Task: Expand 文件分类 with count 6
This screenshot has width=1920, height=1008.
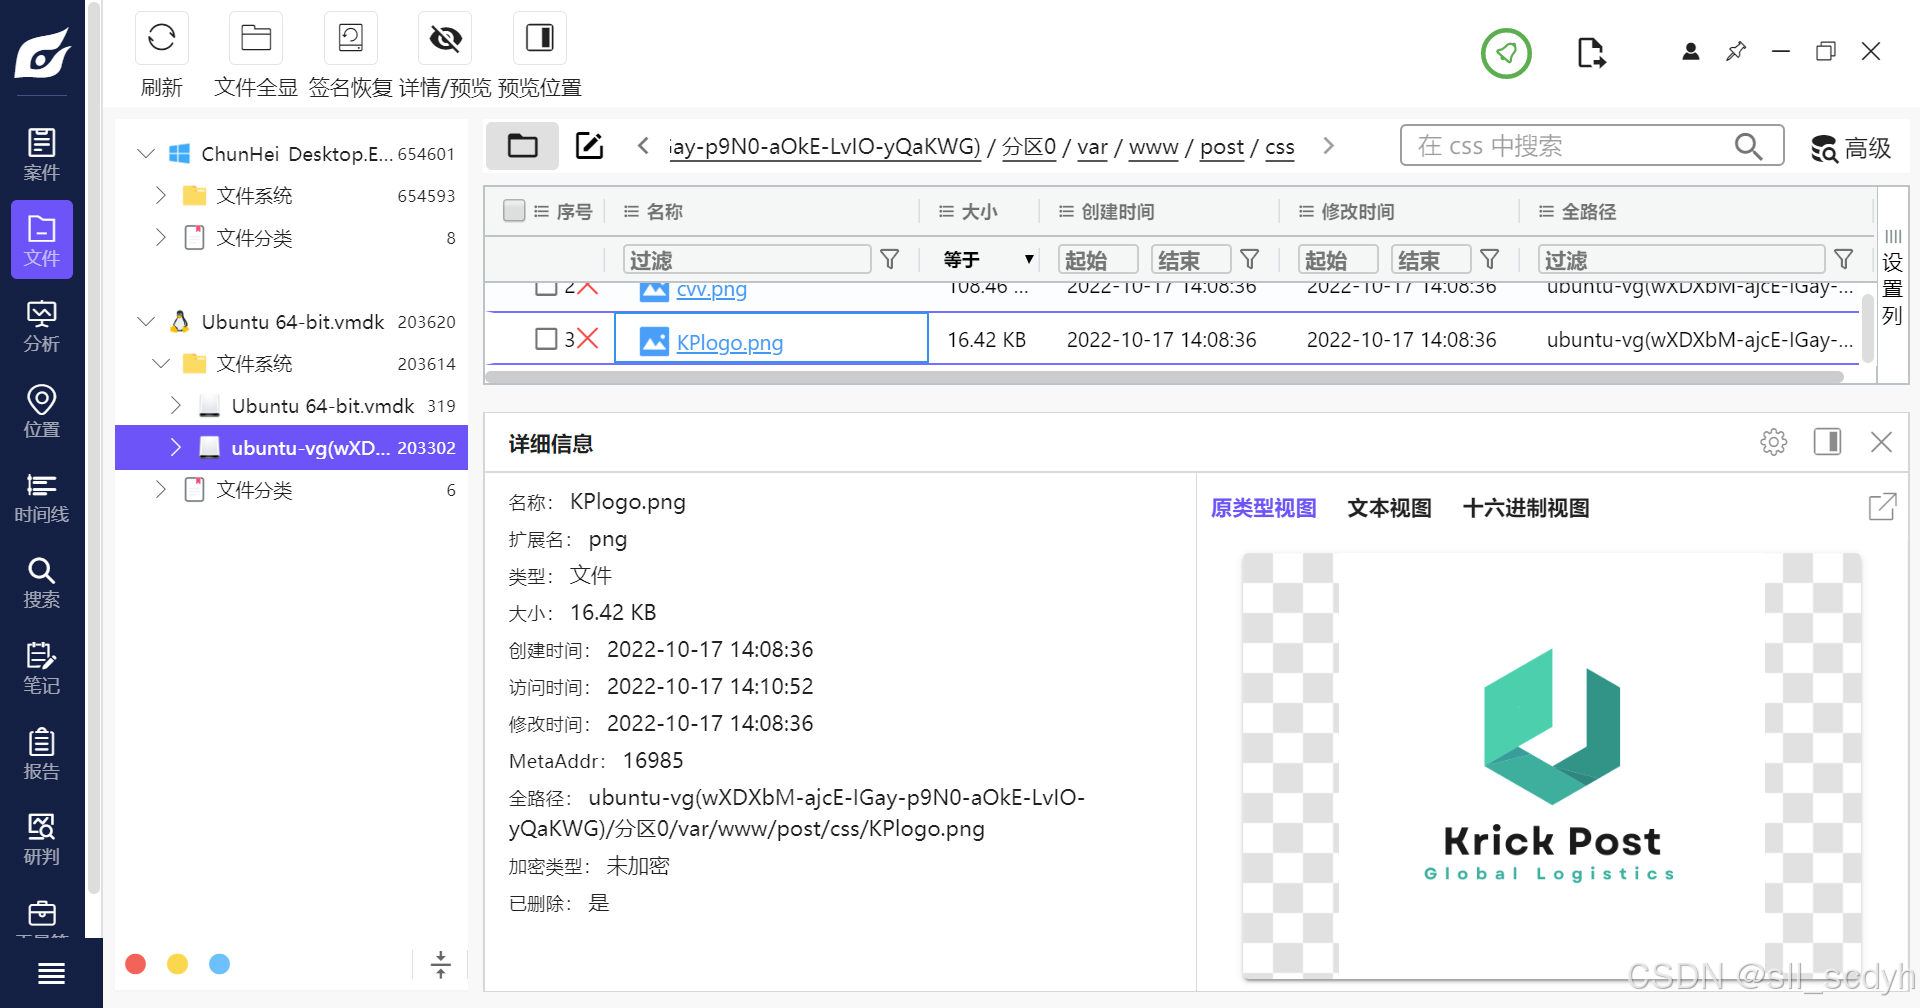Action: (161, 489)
